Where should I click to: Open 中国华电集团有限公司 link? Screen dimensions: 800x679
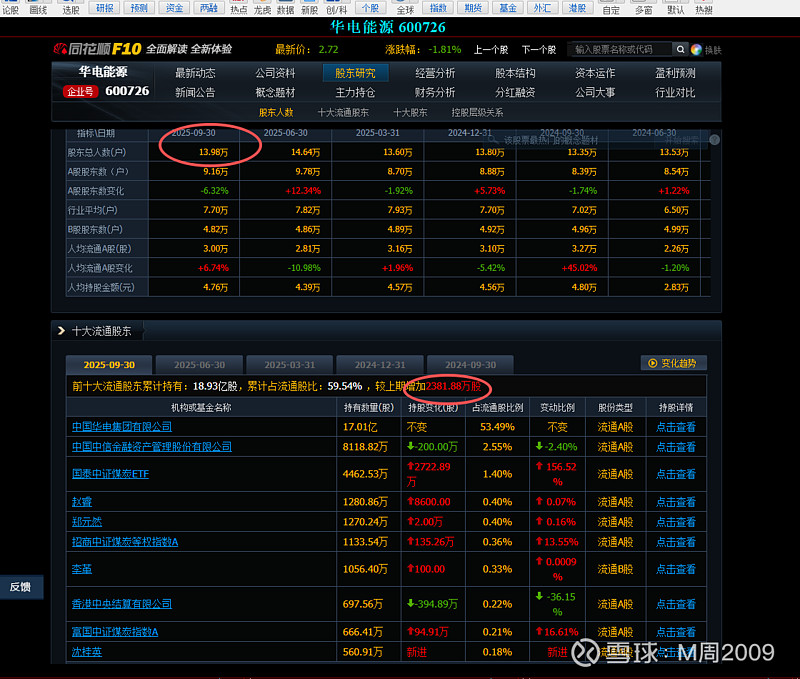tap(121, 426)
